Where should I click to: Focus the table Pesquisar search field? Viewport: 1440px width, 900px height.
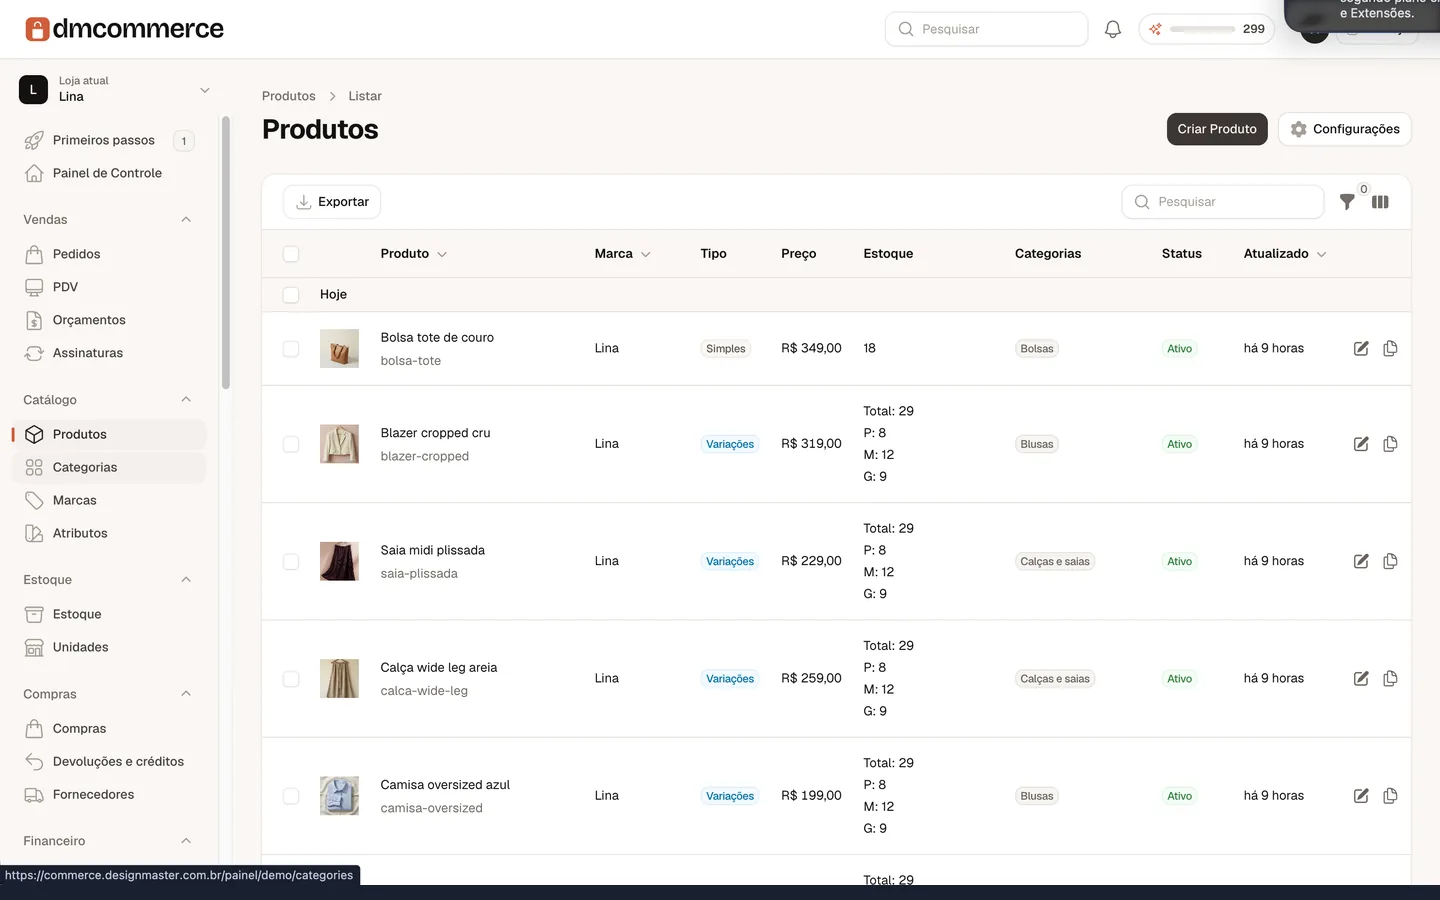click(1223, 202)
